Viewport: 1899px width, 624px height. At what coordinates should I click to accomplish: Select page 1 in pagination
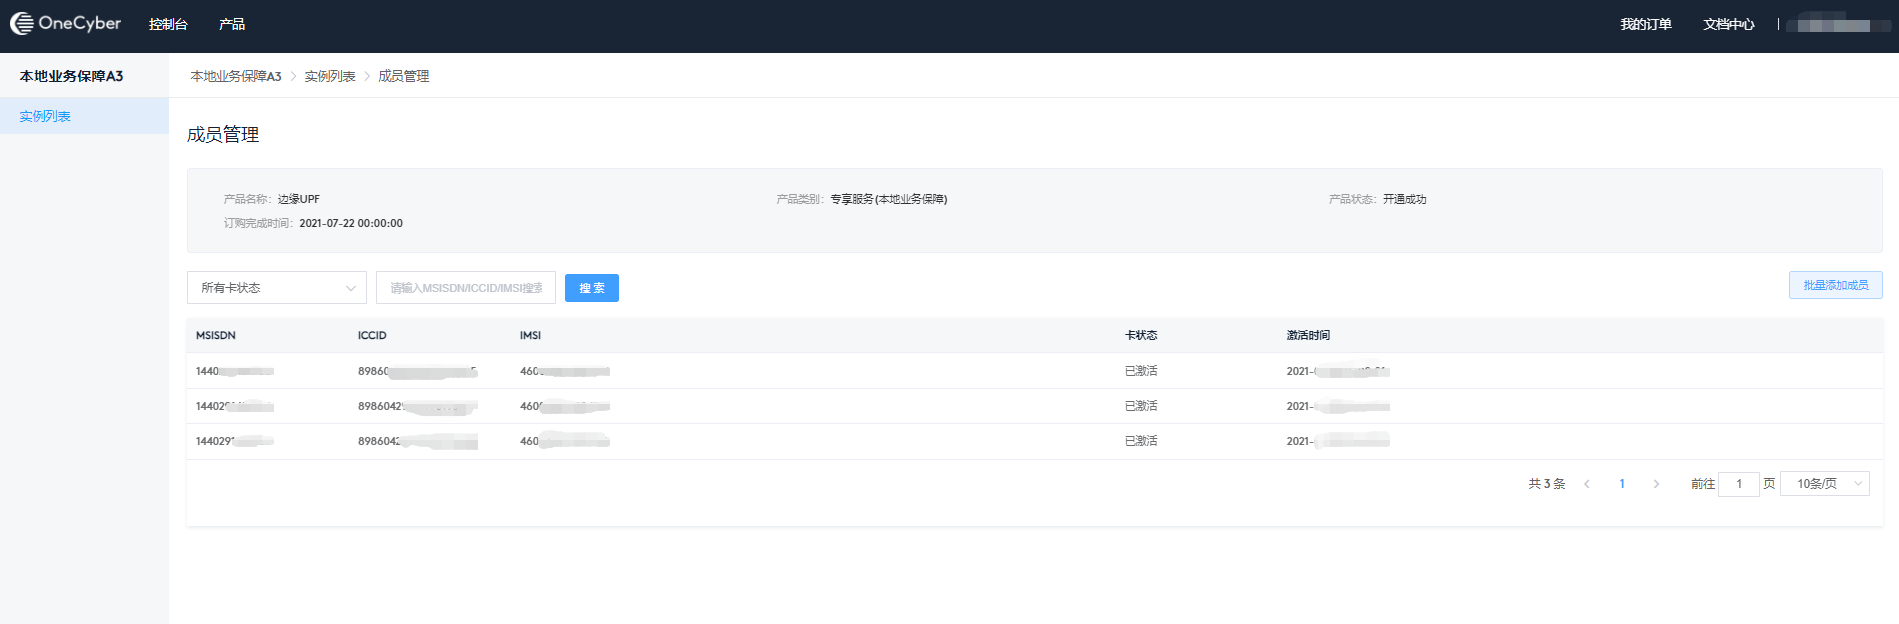tap(1622, 484)
